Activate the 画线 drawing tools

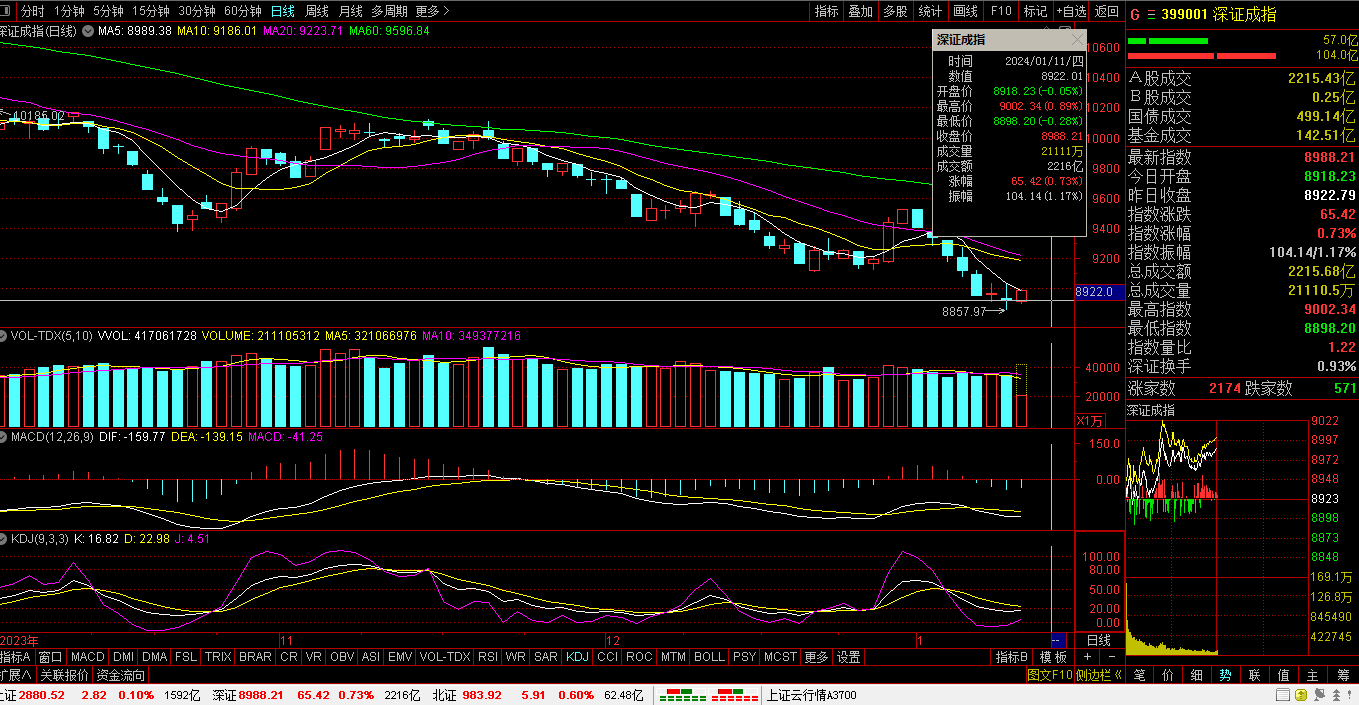click(966, 11)
